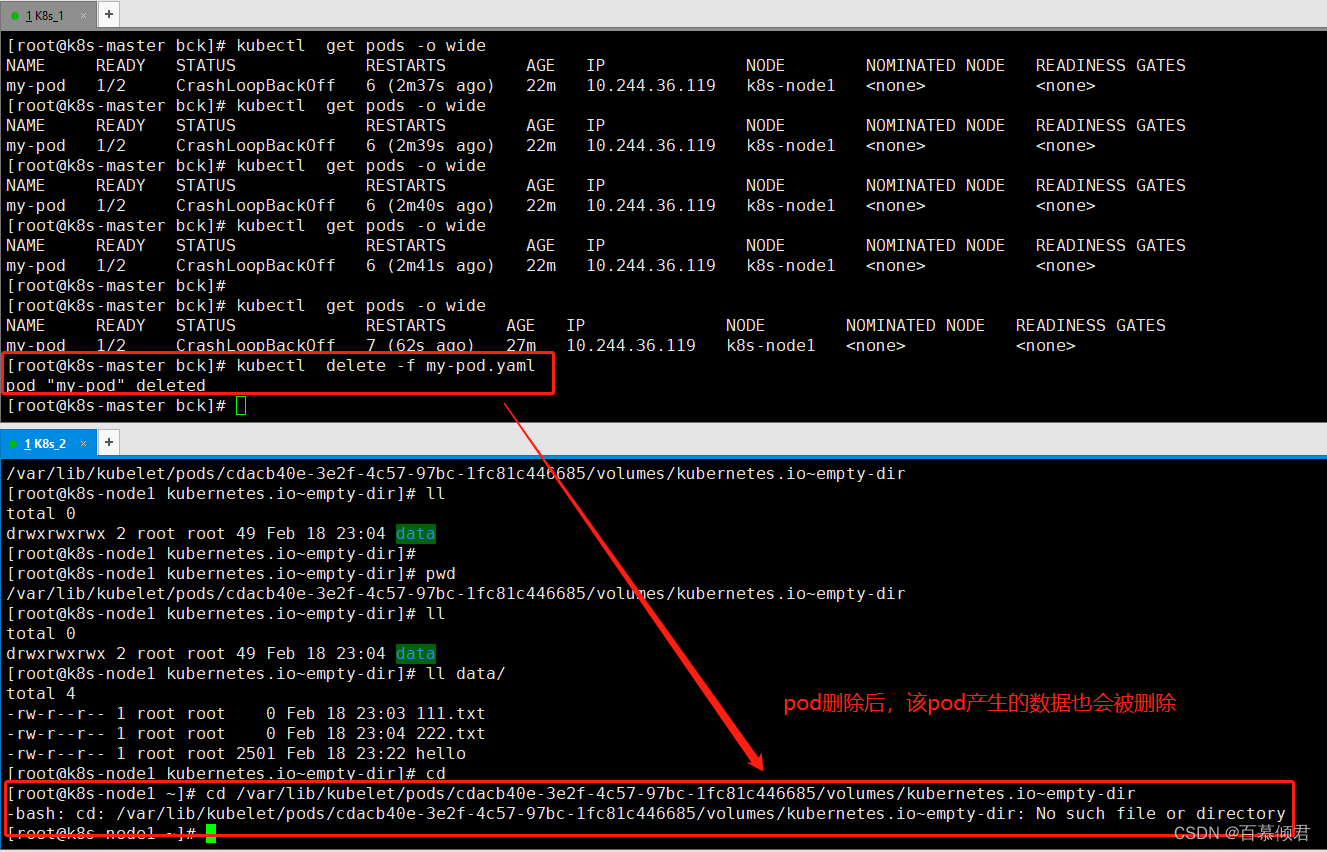
Task: Click the 'pod "my-pod" deleted' output line
Action: [106, 386]
